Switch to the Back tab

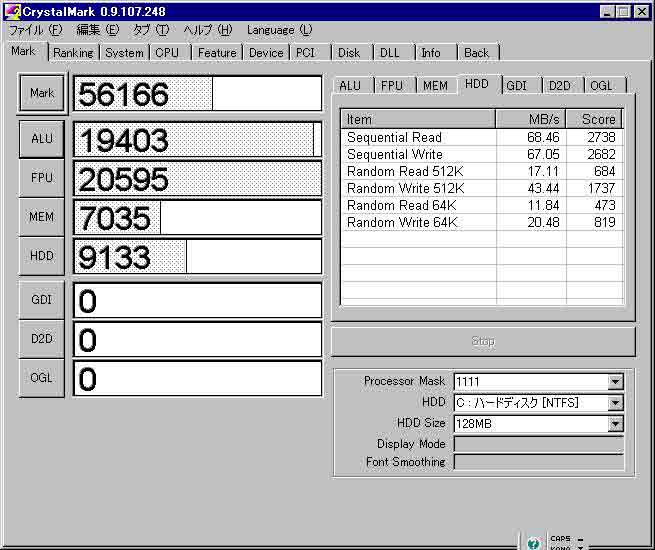[x=476, y=53]
